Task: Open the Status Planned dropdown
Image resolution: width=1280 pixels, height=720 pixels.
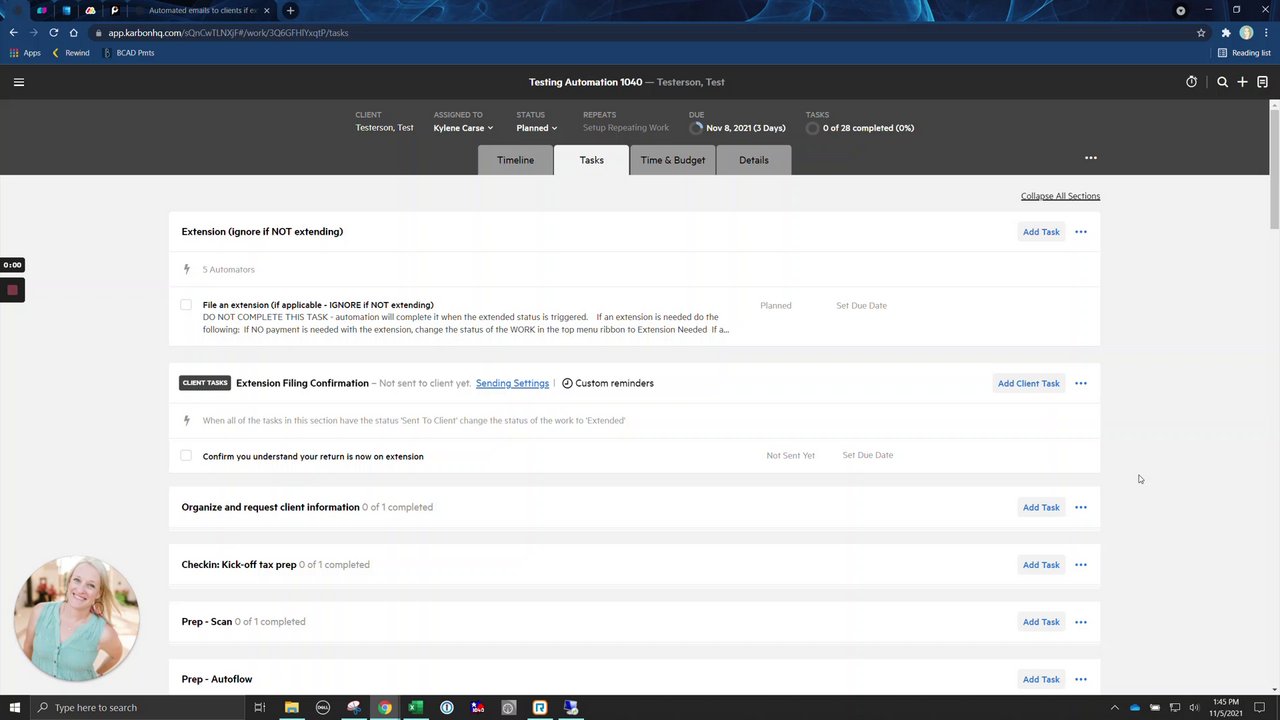Action: [x=537, y=128]
